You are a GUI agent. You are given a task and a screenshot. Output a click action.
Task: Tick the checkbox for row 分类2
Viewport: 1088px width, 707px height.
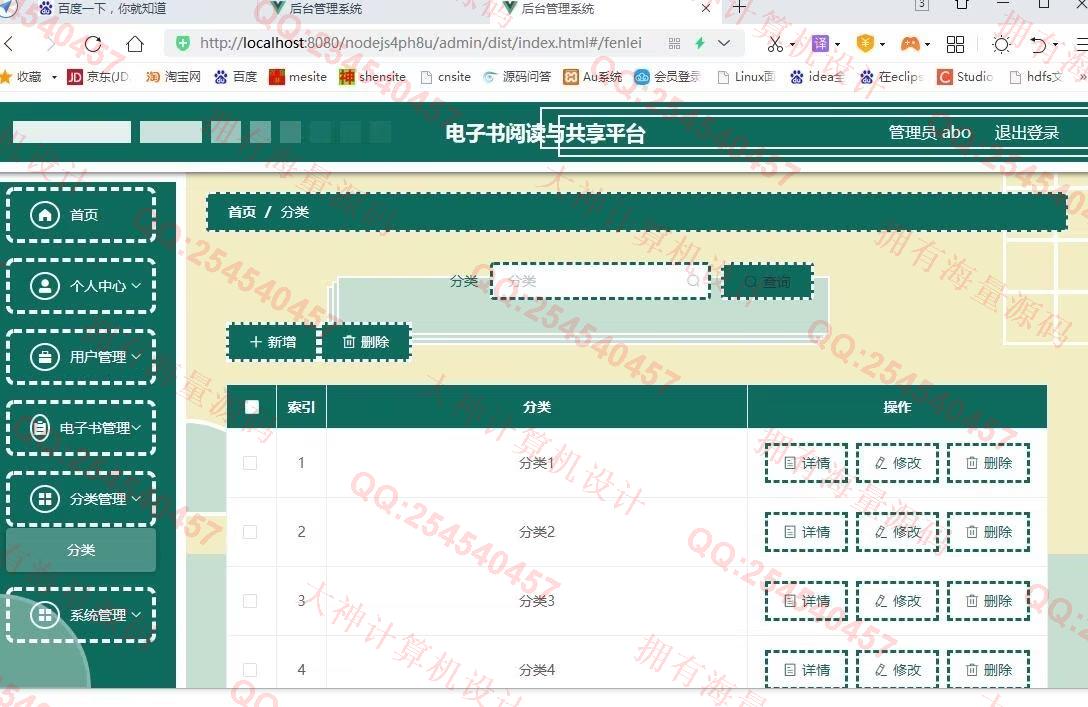coord(250,532)
